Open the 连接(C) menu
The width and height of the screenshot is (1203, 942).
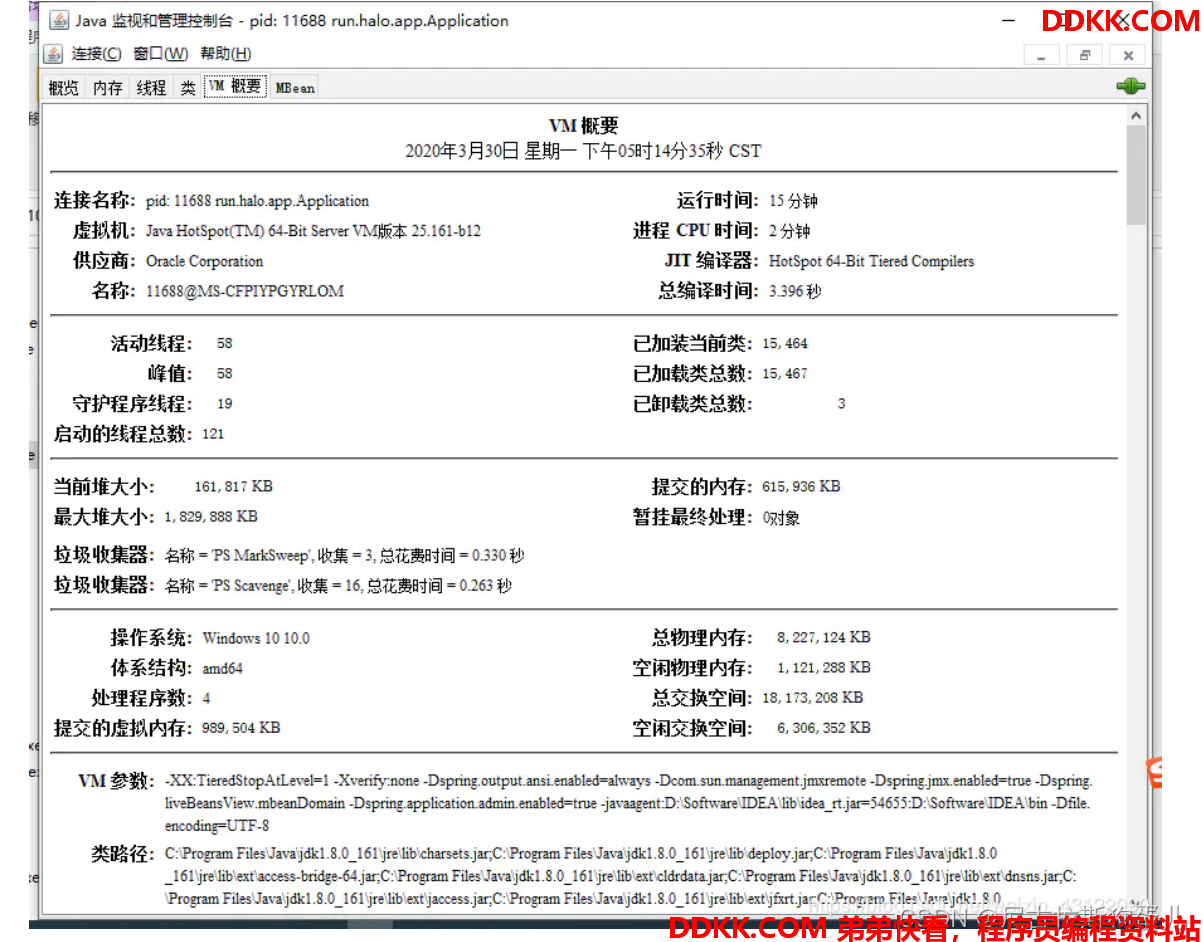(97, 54)
